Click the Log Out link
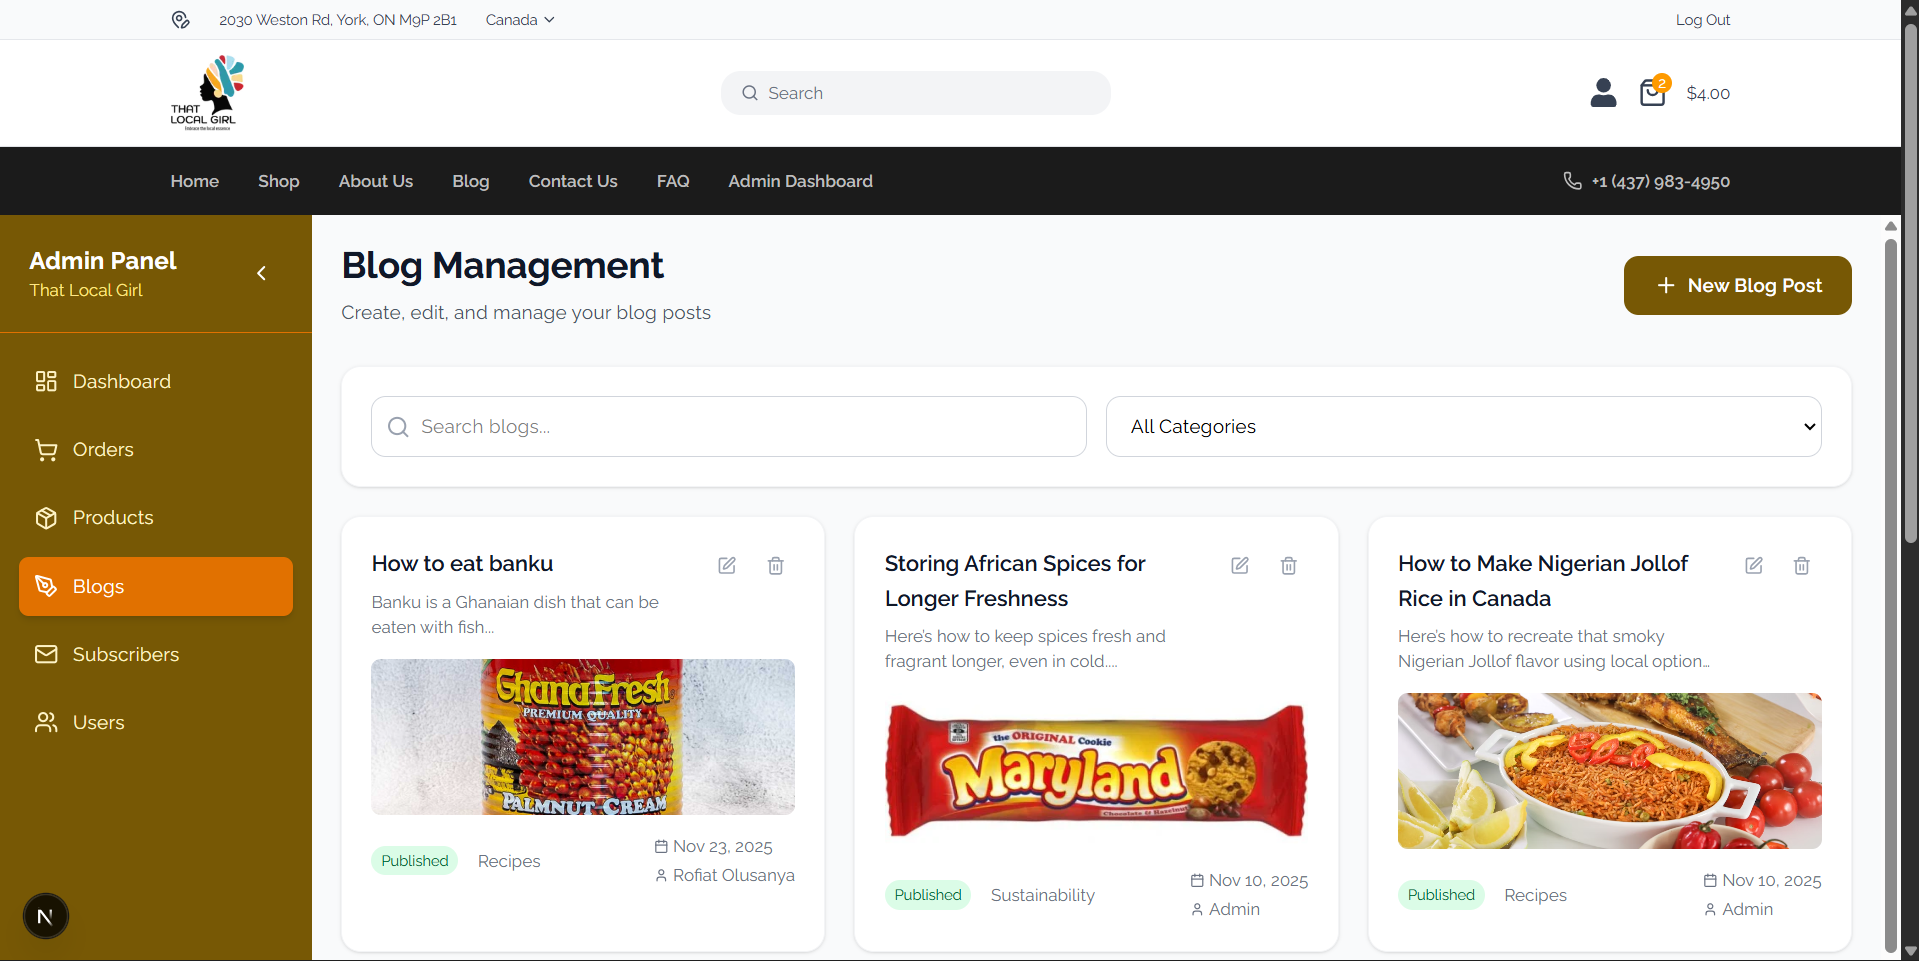 pyautogui.click(x=1702, y=20)
